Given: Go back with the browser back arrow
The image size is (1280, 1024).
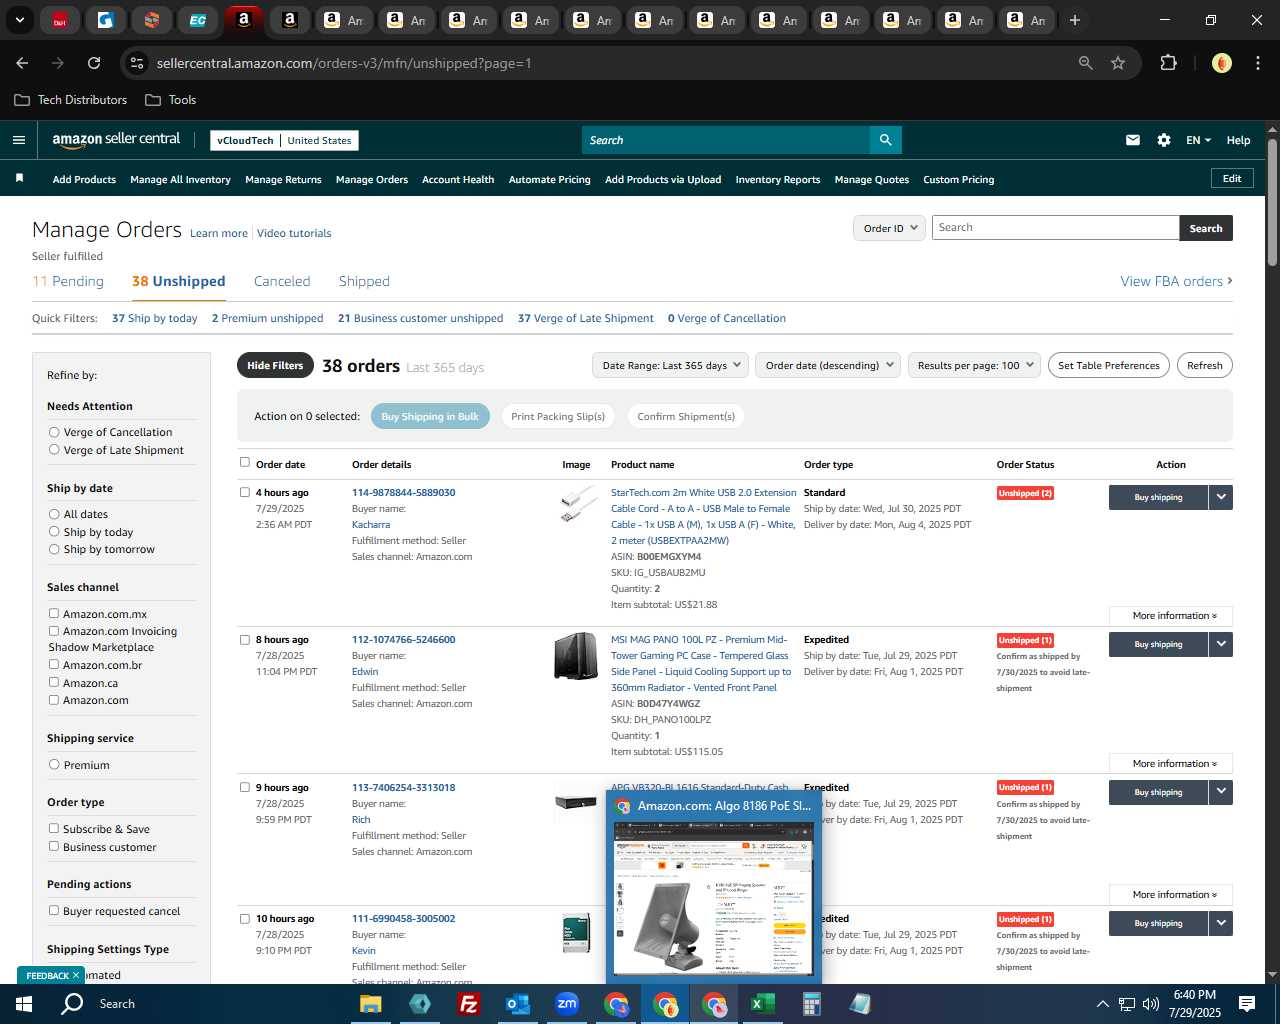Looking at the screenshot, I should click(22, 63).
